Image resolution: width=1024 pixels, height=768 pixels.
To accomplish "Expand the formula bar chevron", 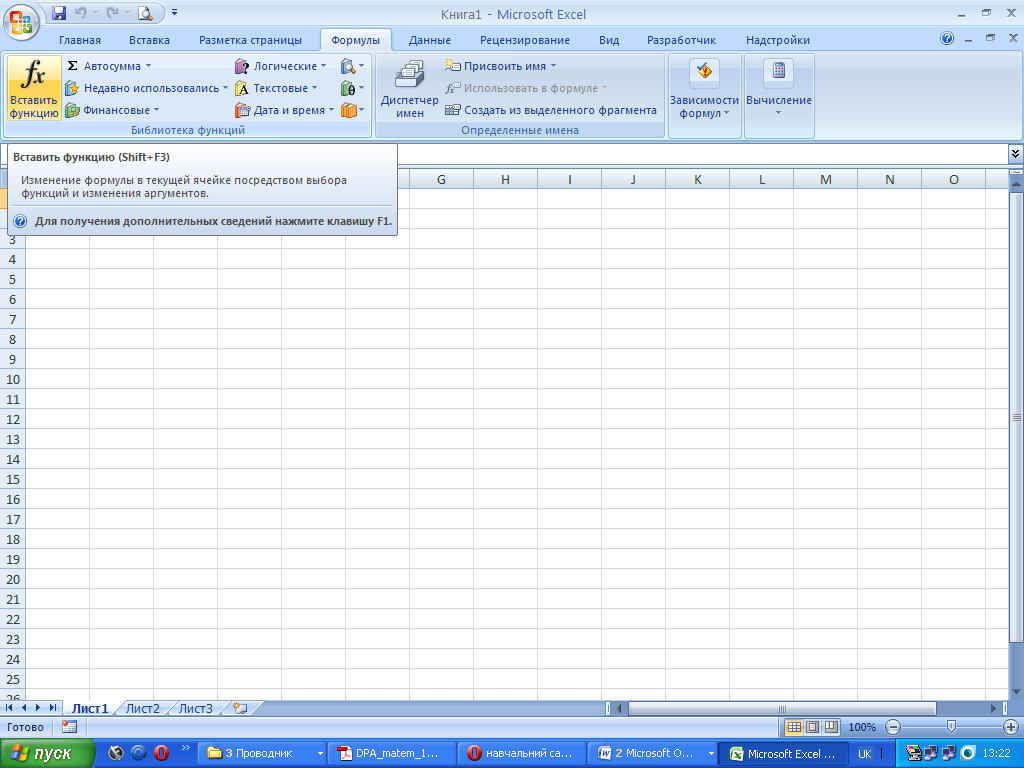I will tap(1015, 153).
